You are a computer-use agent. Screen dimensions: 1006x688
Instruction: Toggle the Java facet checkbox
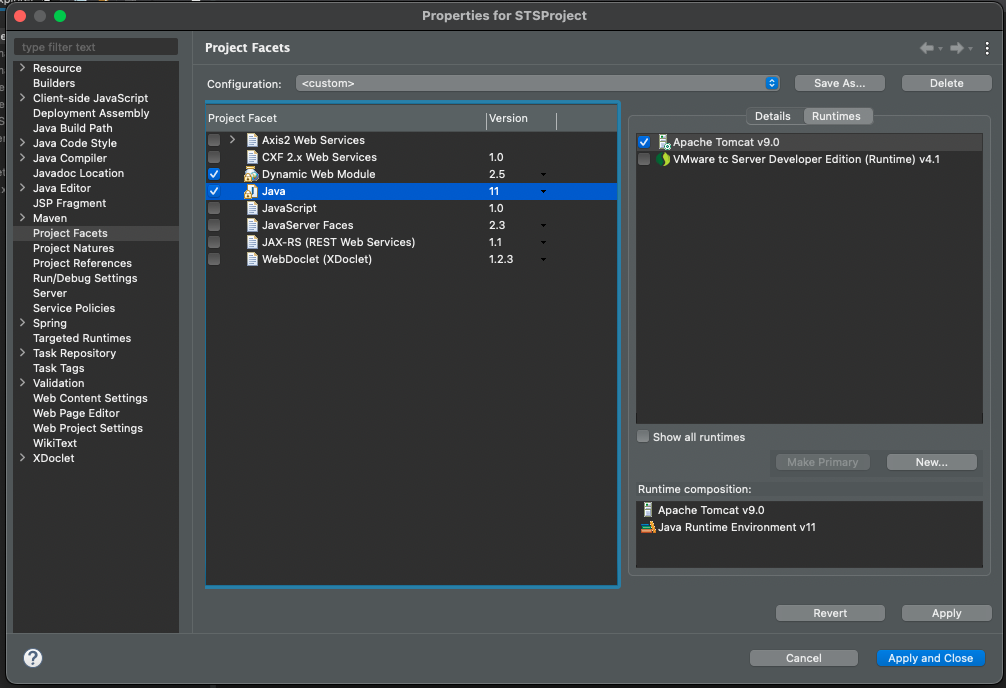click(x=214, y=191)
